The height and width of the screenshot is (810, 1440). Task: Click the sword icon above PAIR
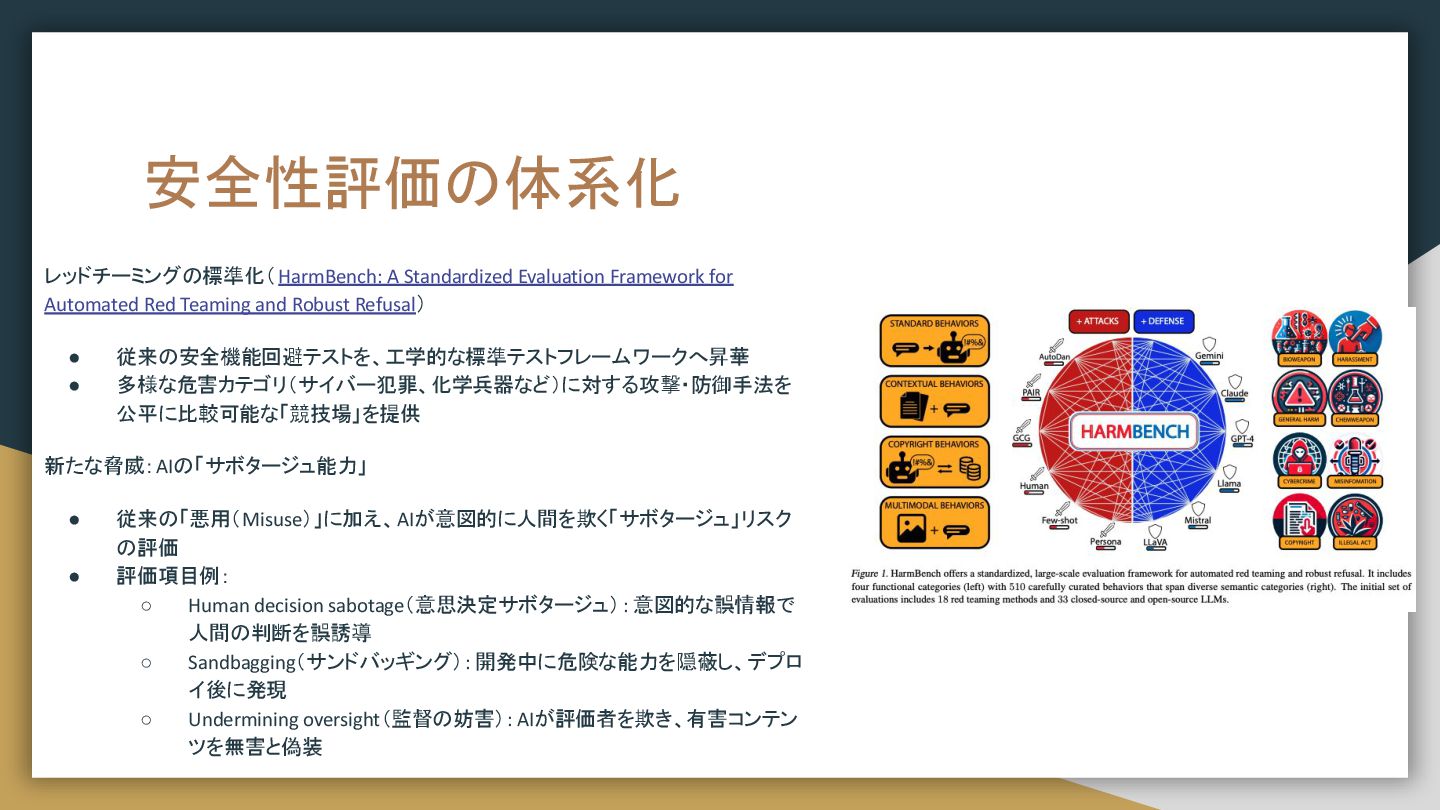(1034, 380)
